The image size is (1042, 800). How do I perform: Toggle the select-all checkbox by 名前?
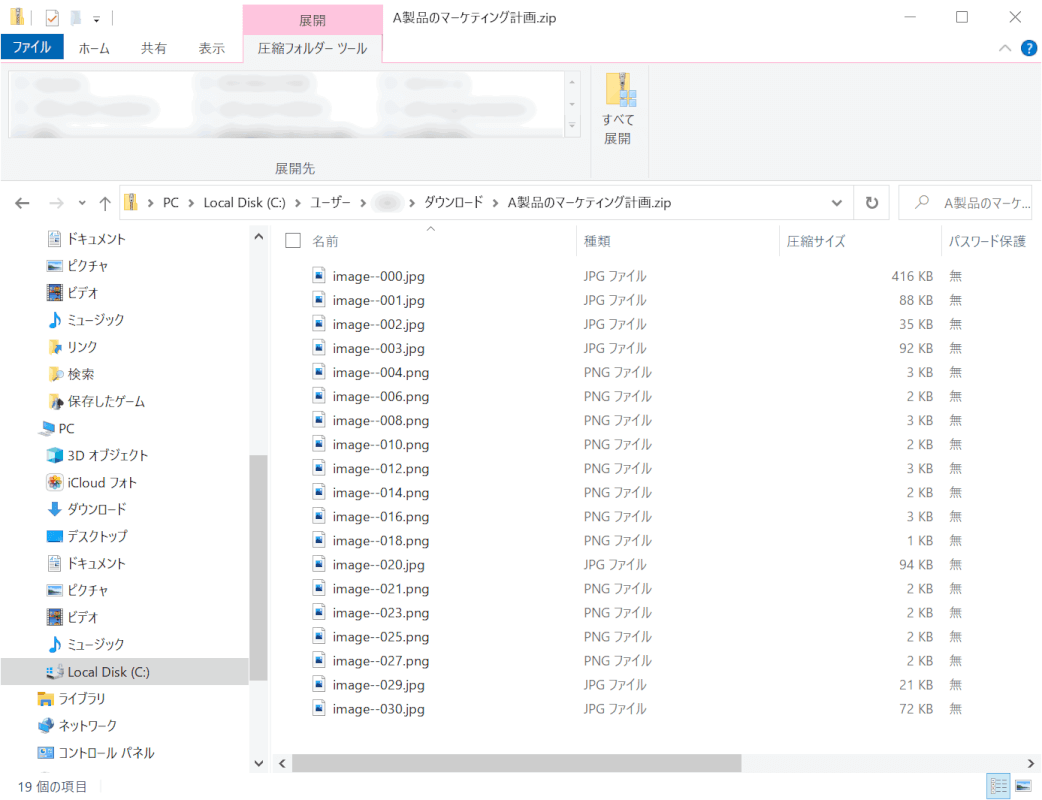click(x=293, y=241)
